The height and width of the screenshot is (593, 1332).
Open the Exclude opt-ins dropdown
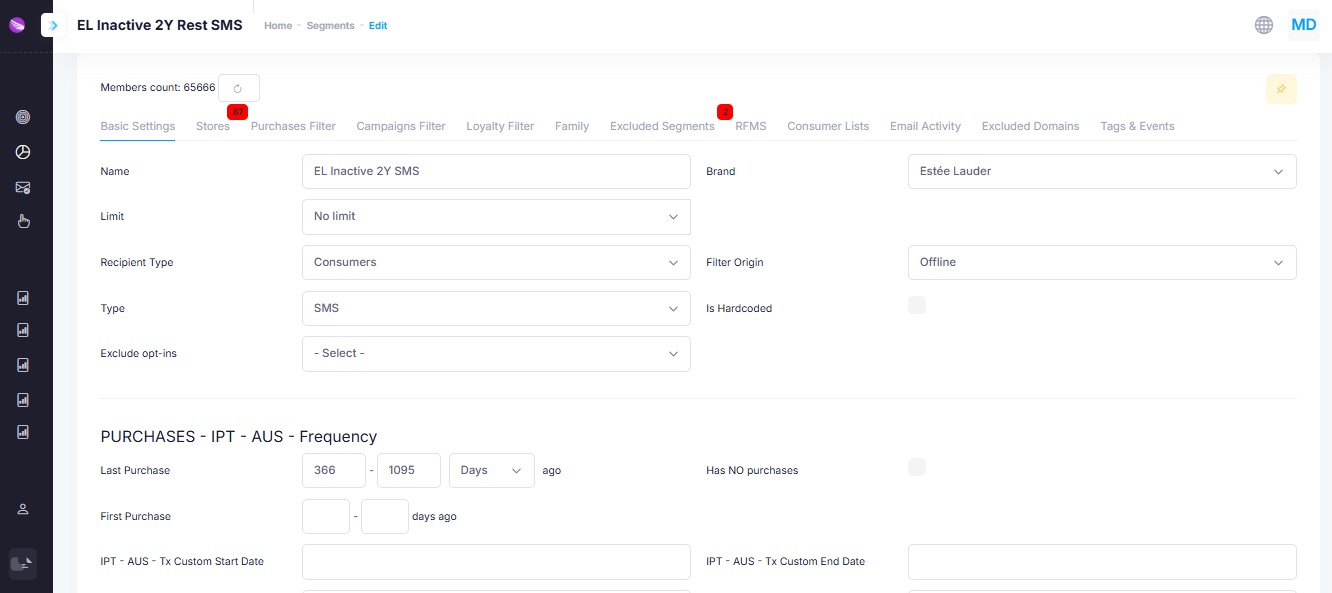pyautogui.click(x=496, y=353)
